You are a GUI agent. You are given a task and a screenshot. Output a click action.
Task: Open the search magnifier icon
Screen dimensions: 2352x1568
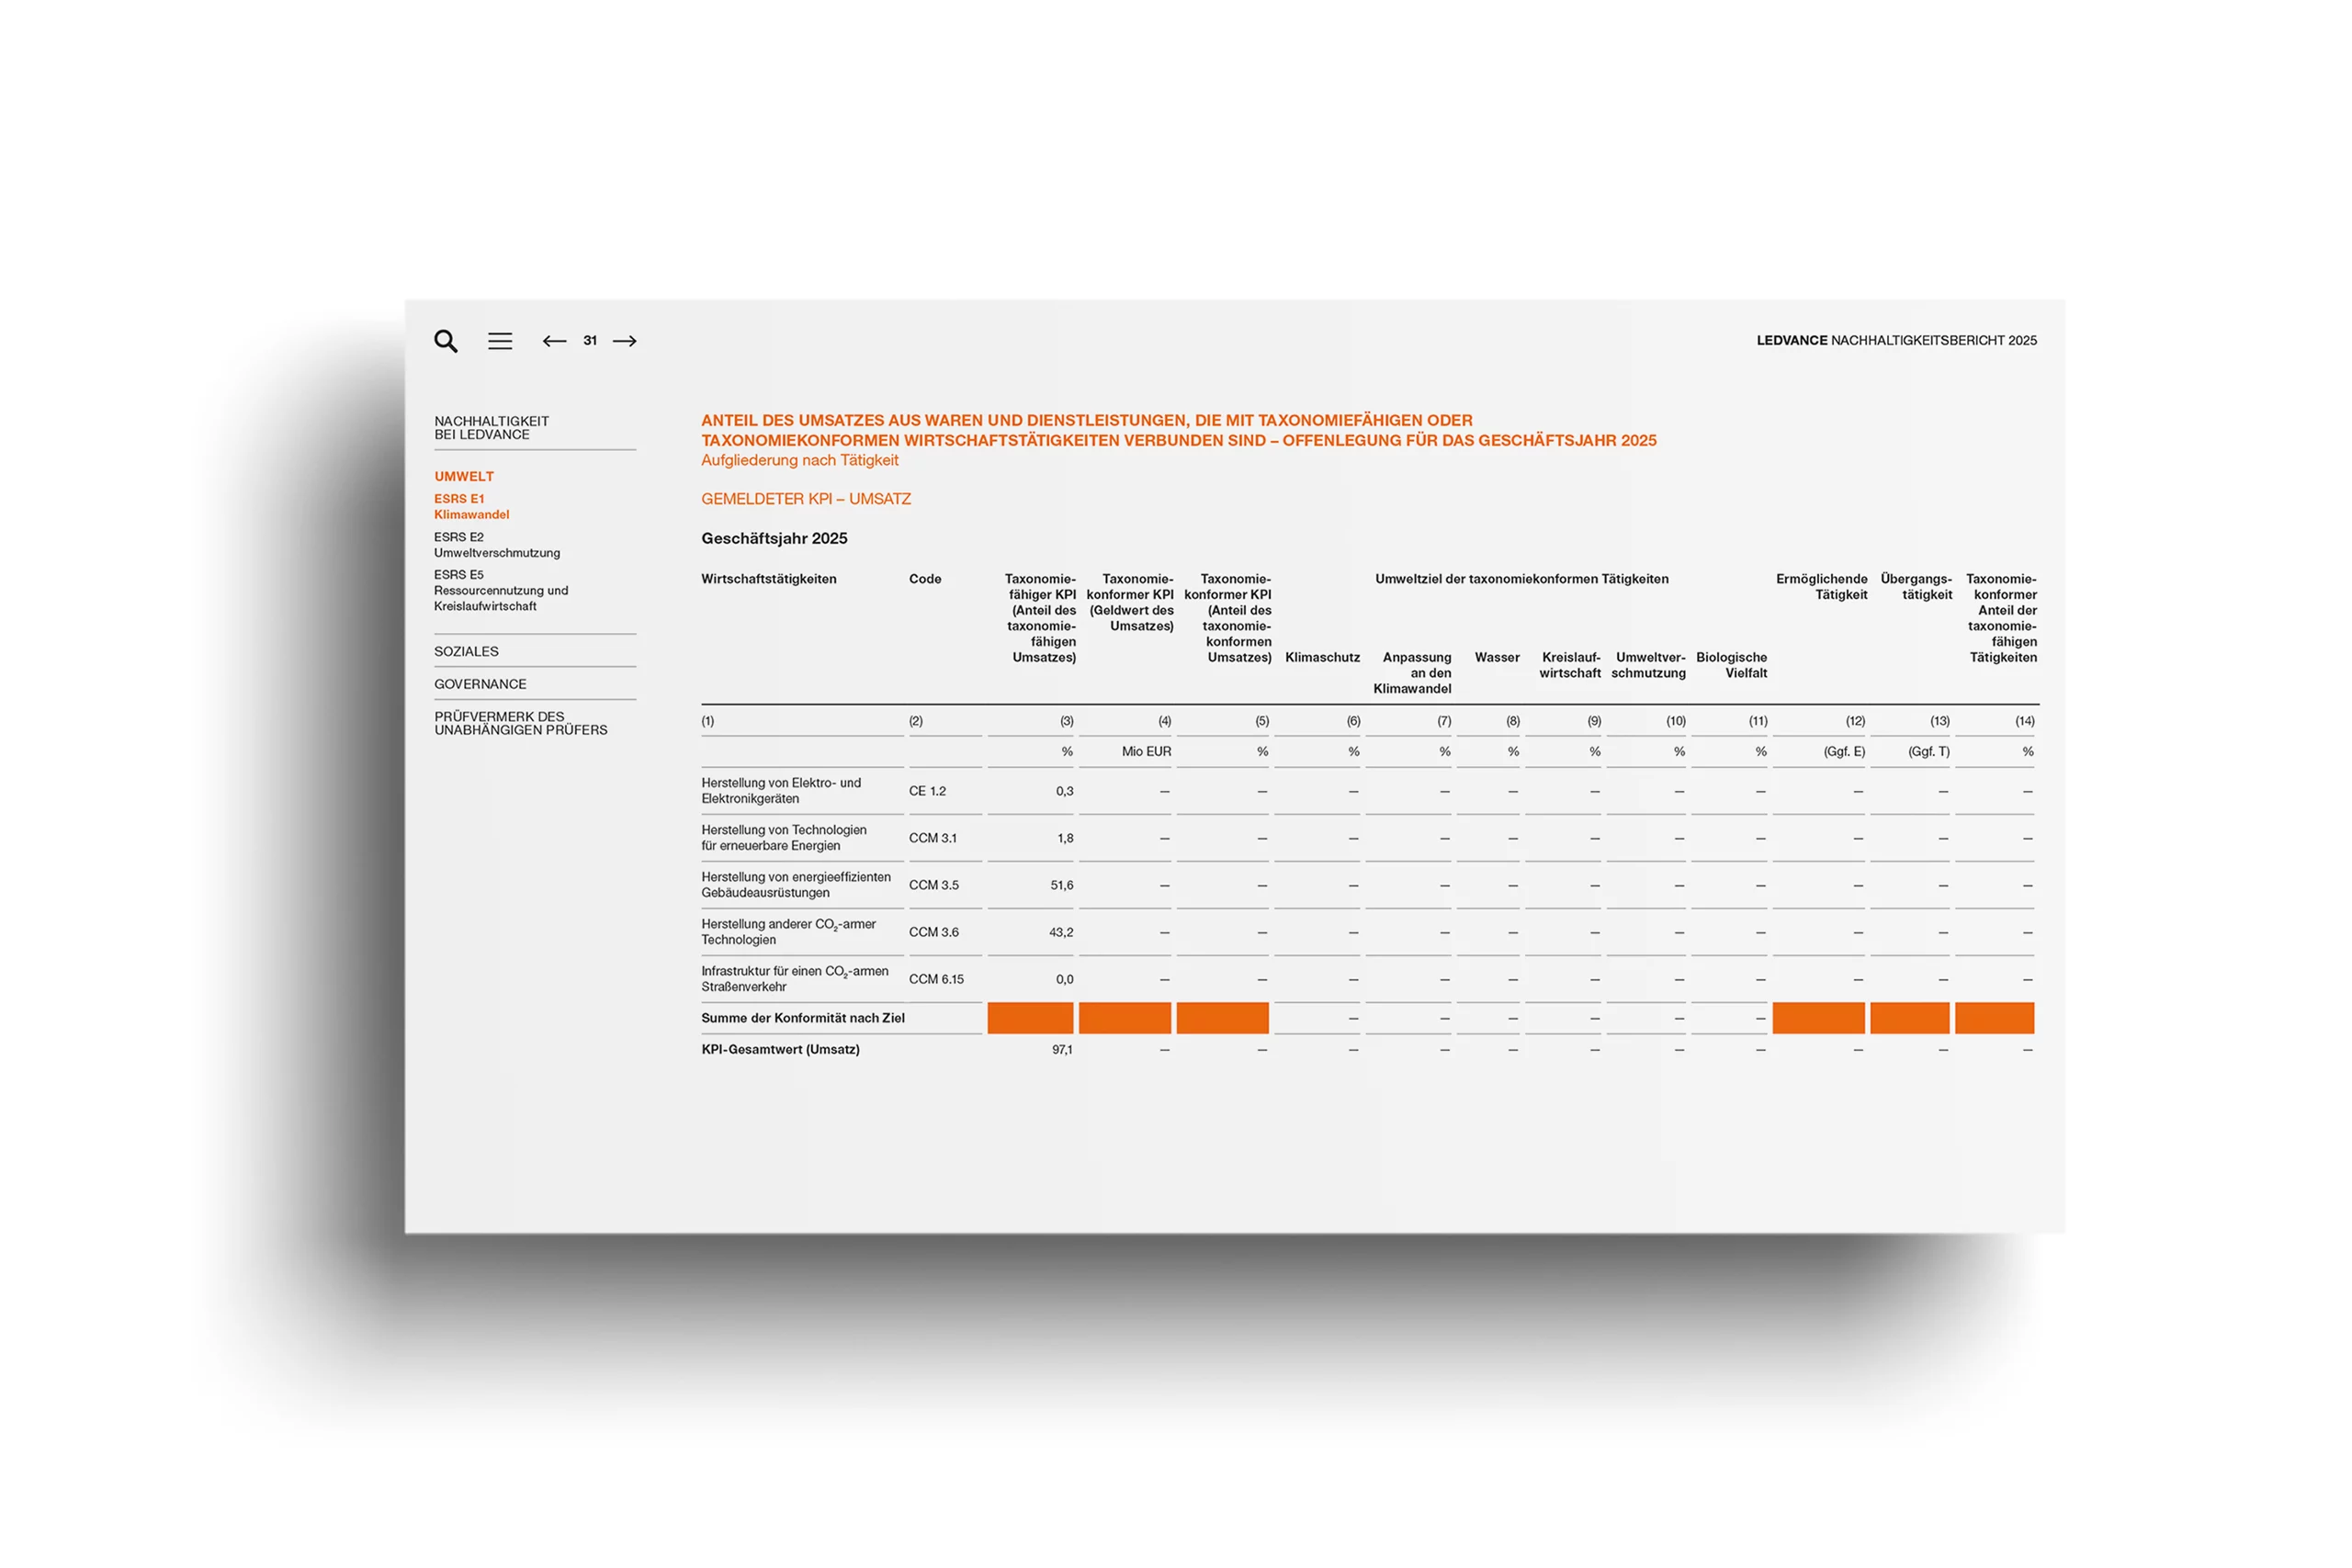coord(446,341)
